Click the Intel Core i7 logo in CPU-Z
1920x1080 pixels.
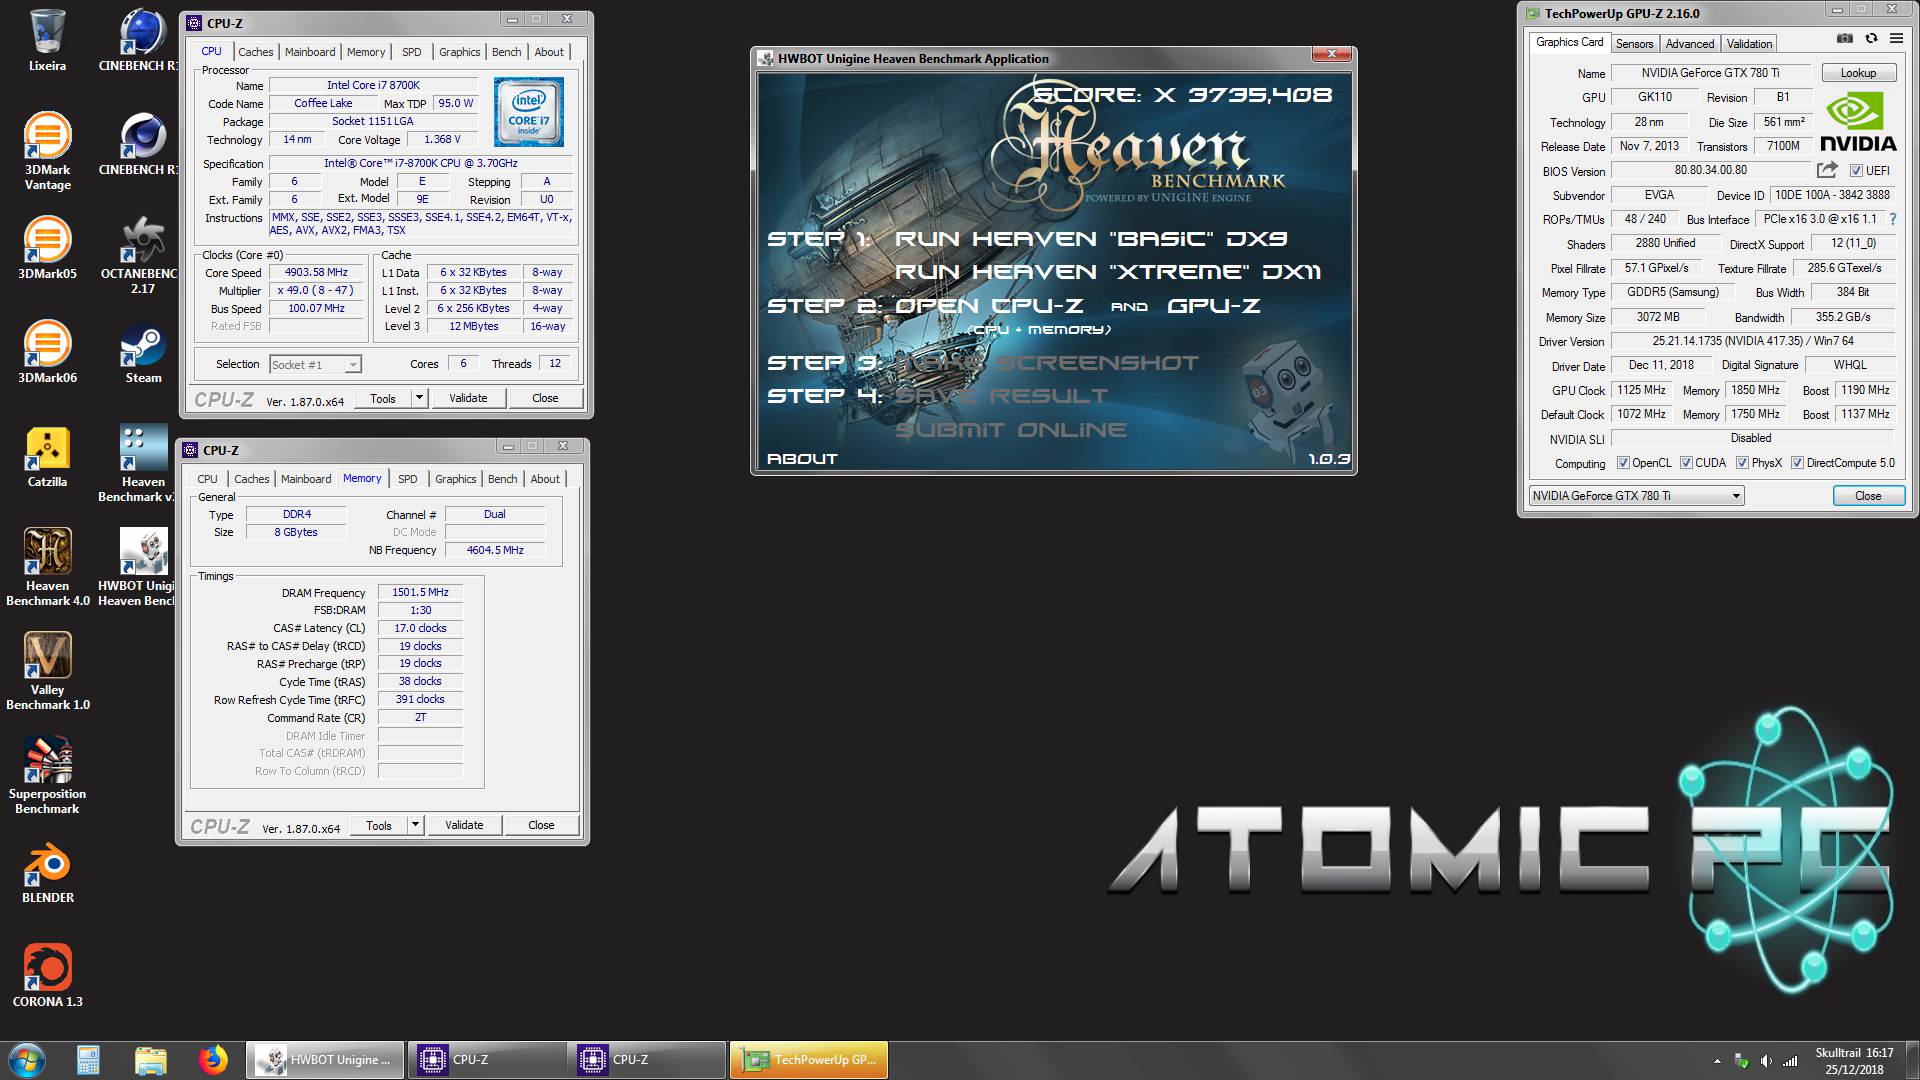pyautogui.click(x=528, y=113)
